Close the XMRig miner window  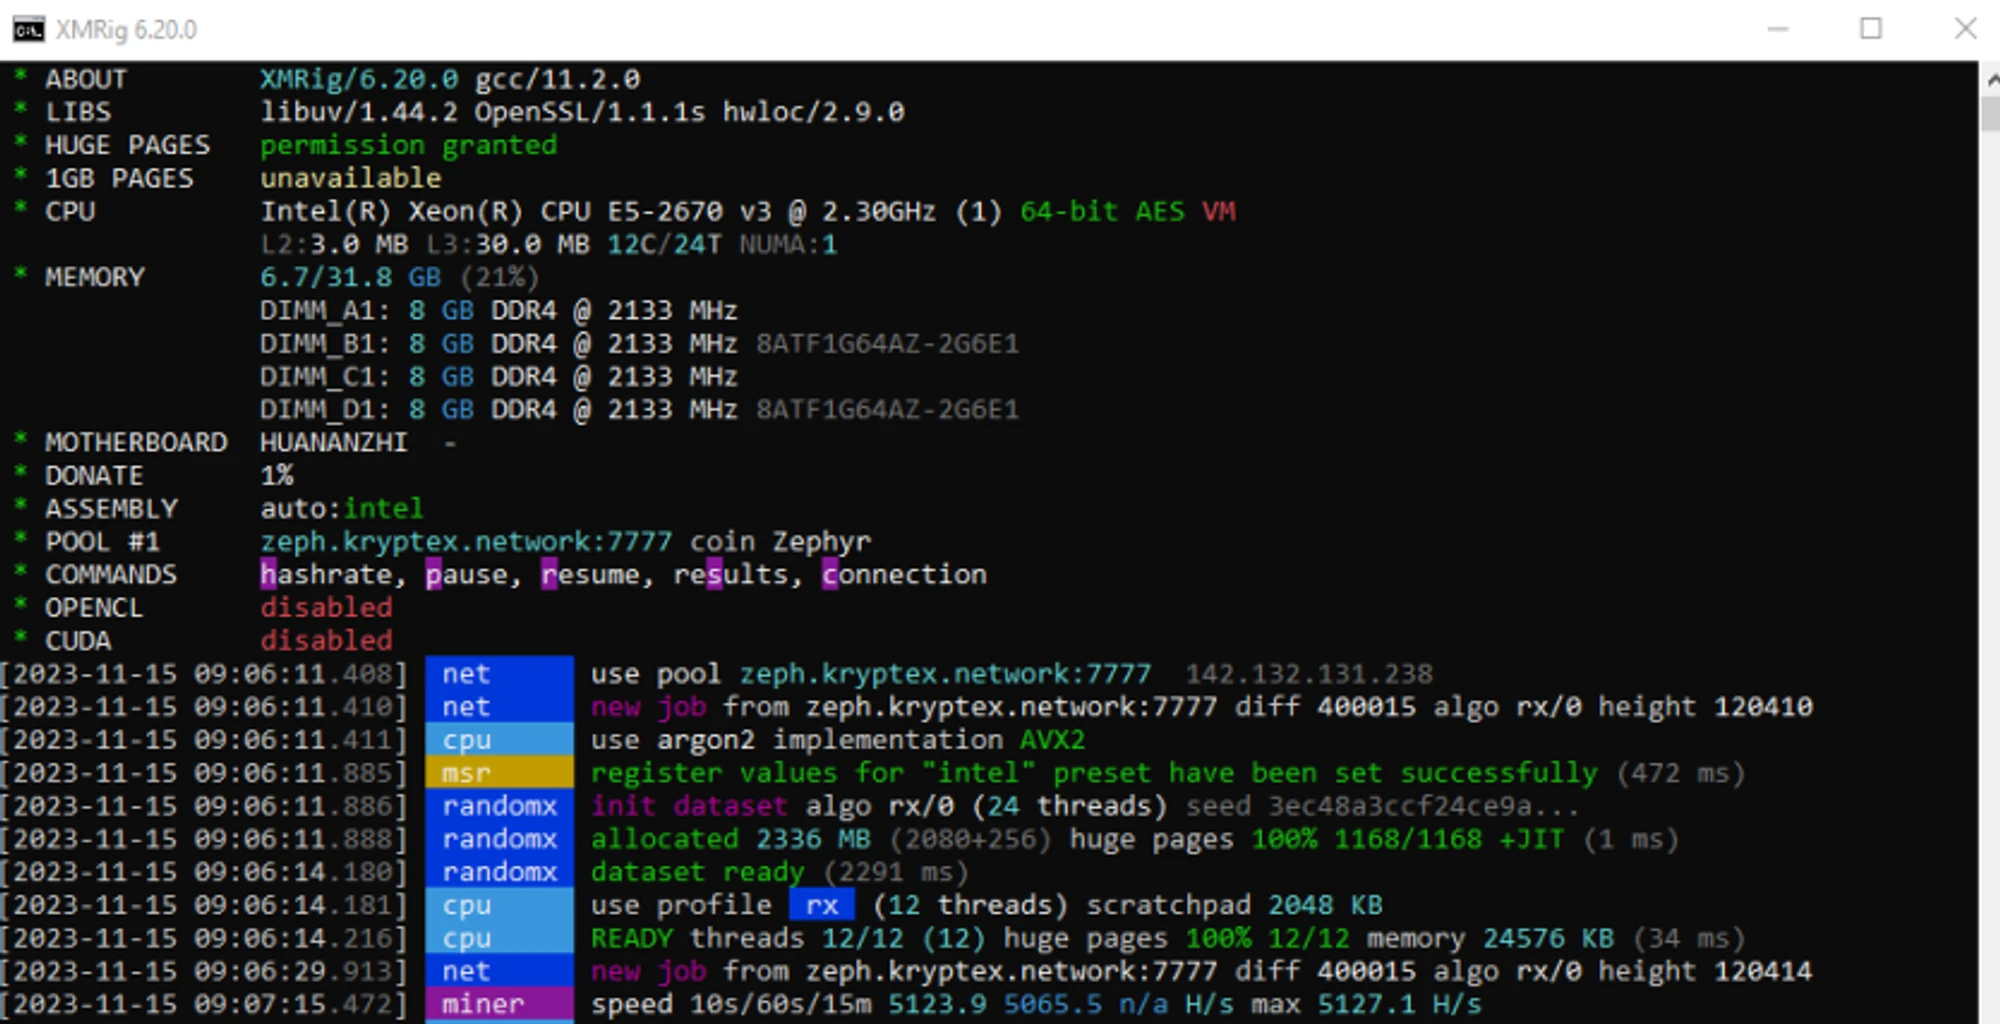(1964, 29)
